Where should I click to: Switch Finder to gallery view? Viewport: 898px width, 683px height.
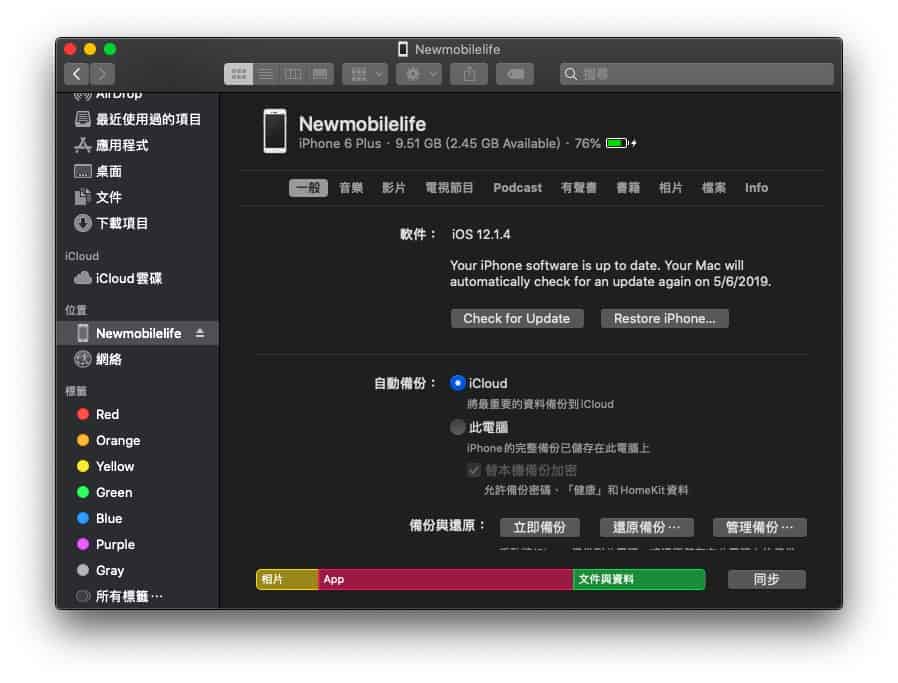click(x=320, y=74)
